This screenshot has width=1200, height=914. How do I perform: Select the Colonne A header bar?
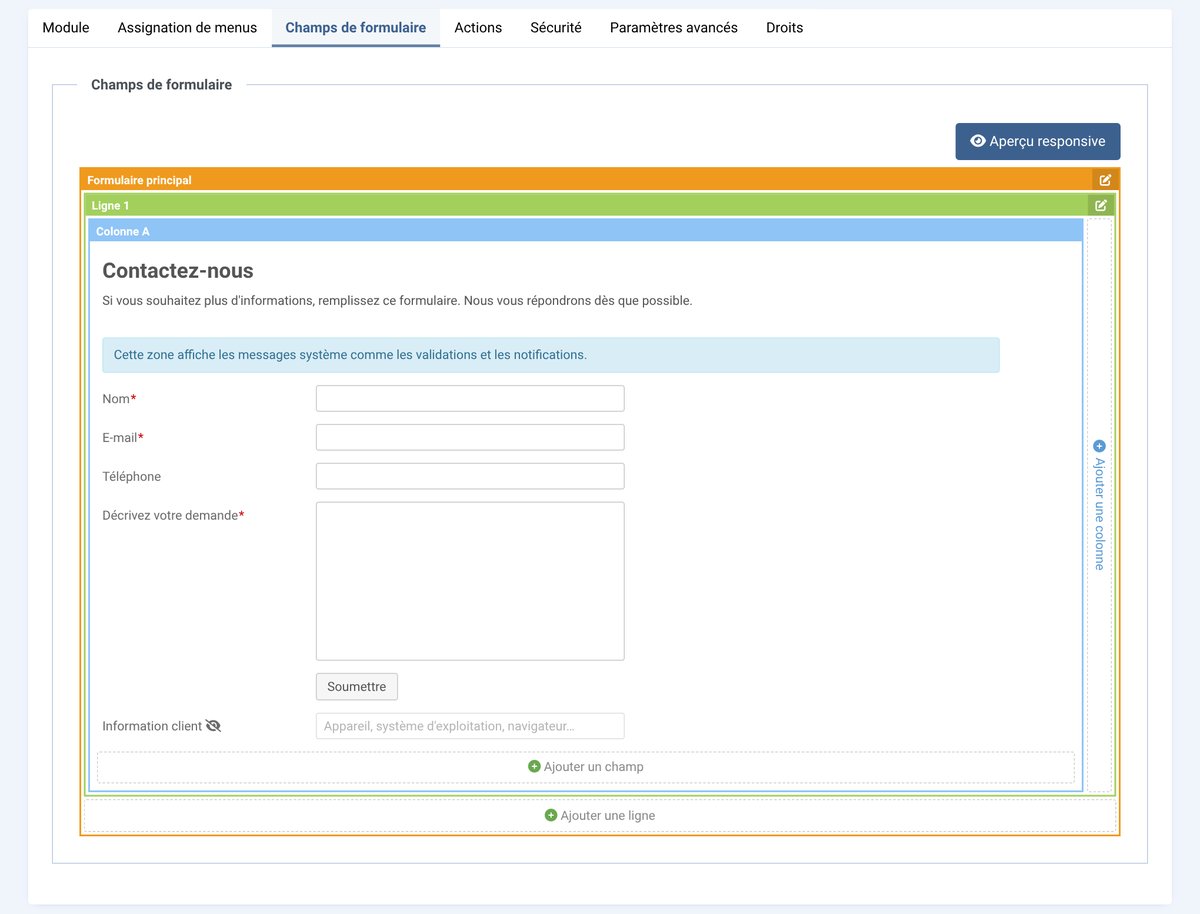[586, 231]
